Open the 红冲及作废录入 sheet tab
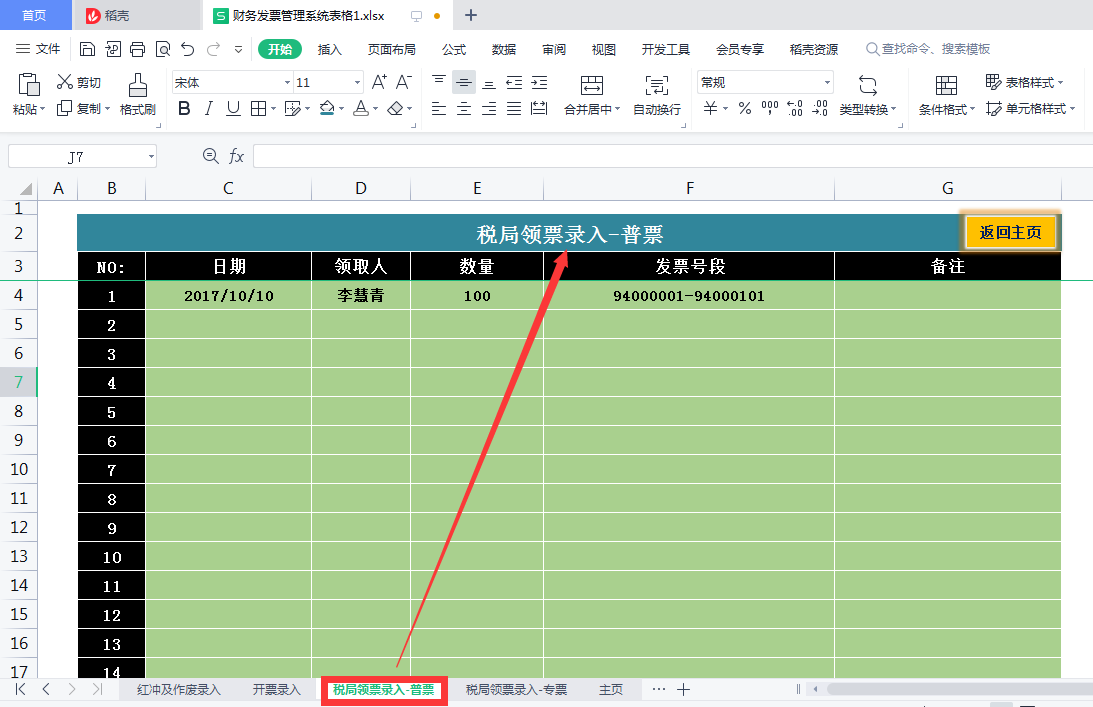Viewport: 1093px width, 707px height. click(178, 690)
